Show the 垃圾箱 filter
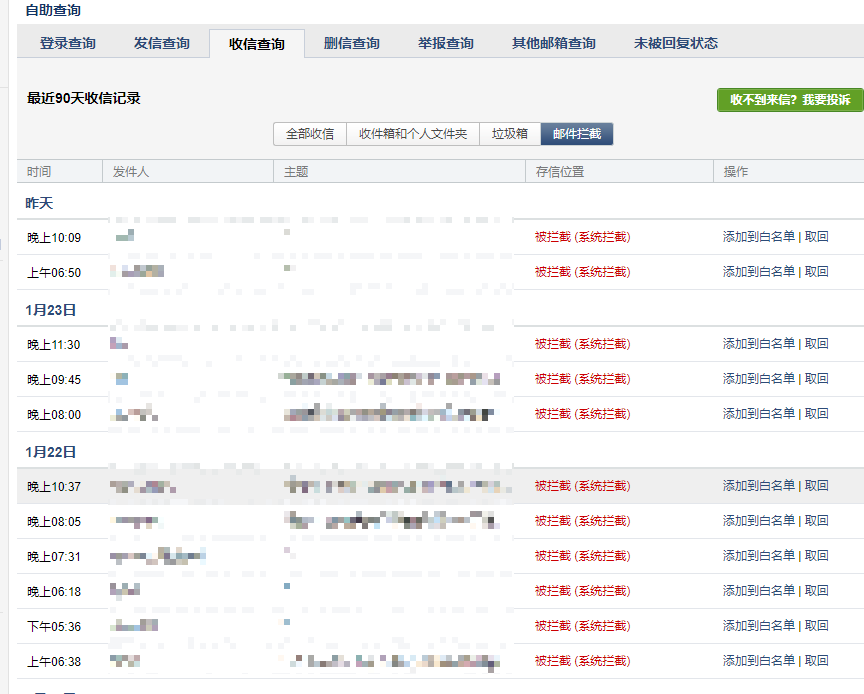 point(510,134)
